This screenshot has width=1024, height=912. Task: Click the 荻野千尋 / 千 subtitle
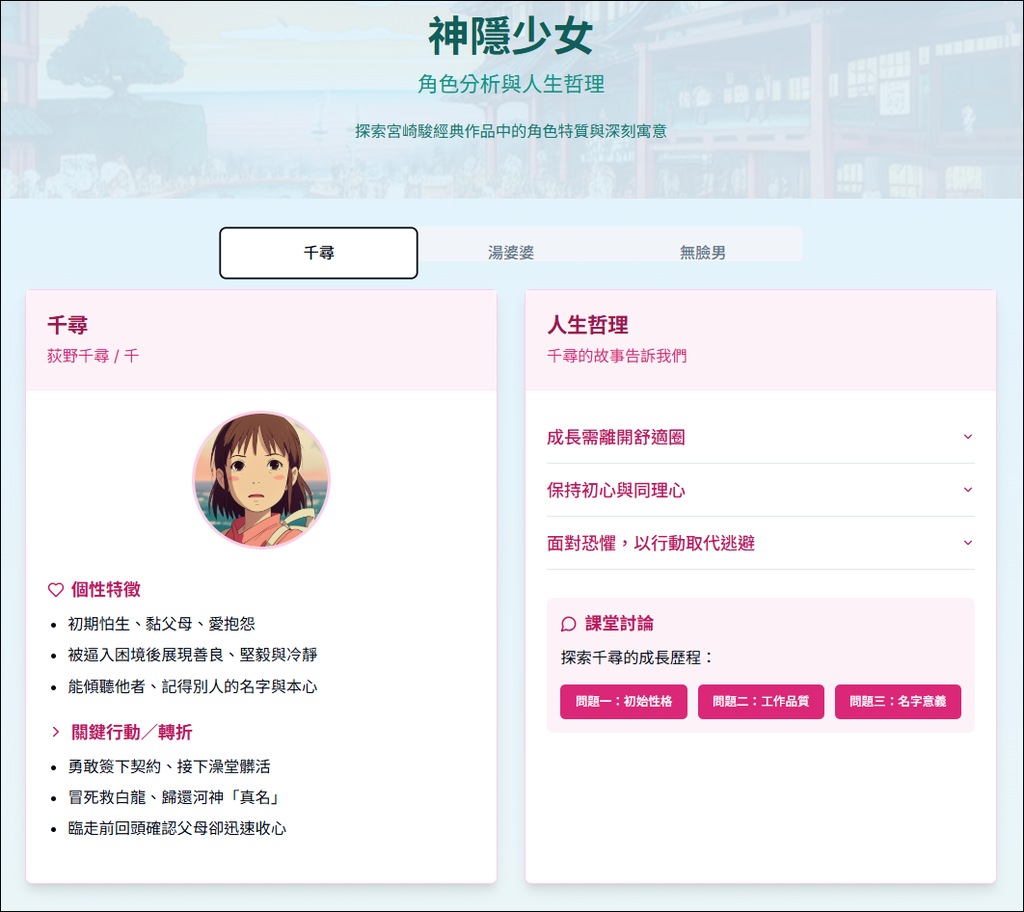[93, 356]
